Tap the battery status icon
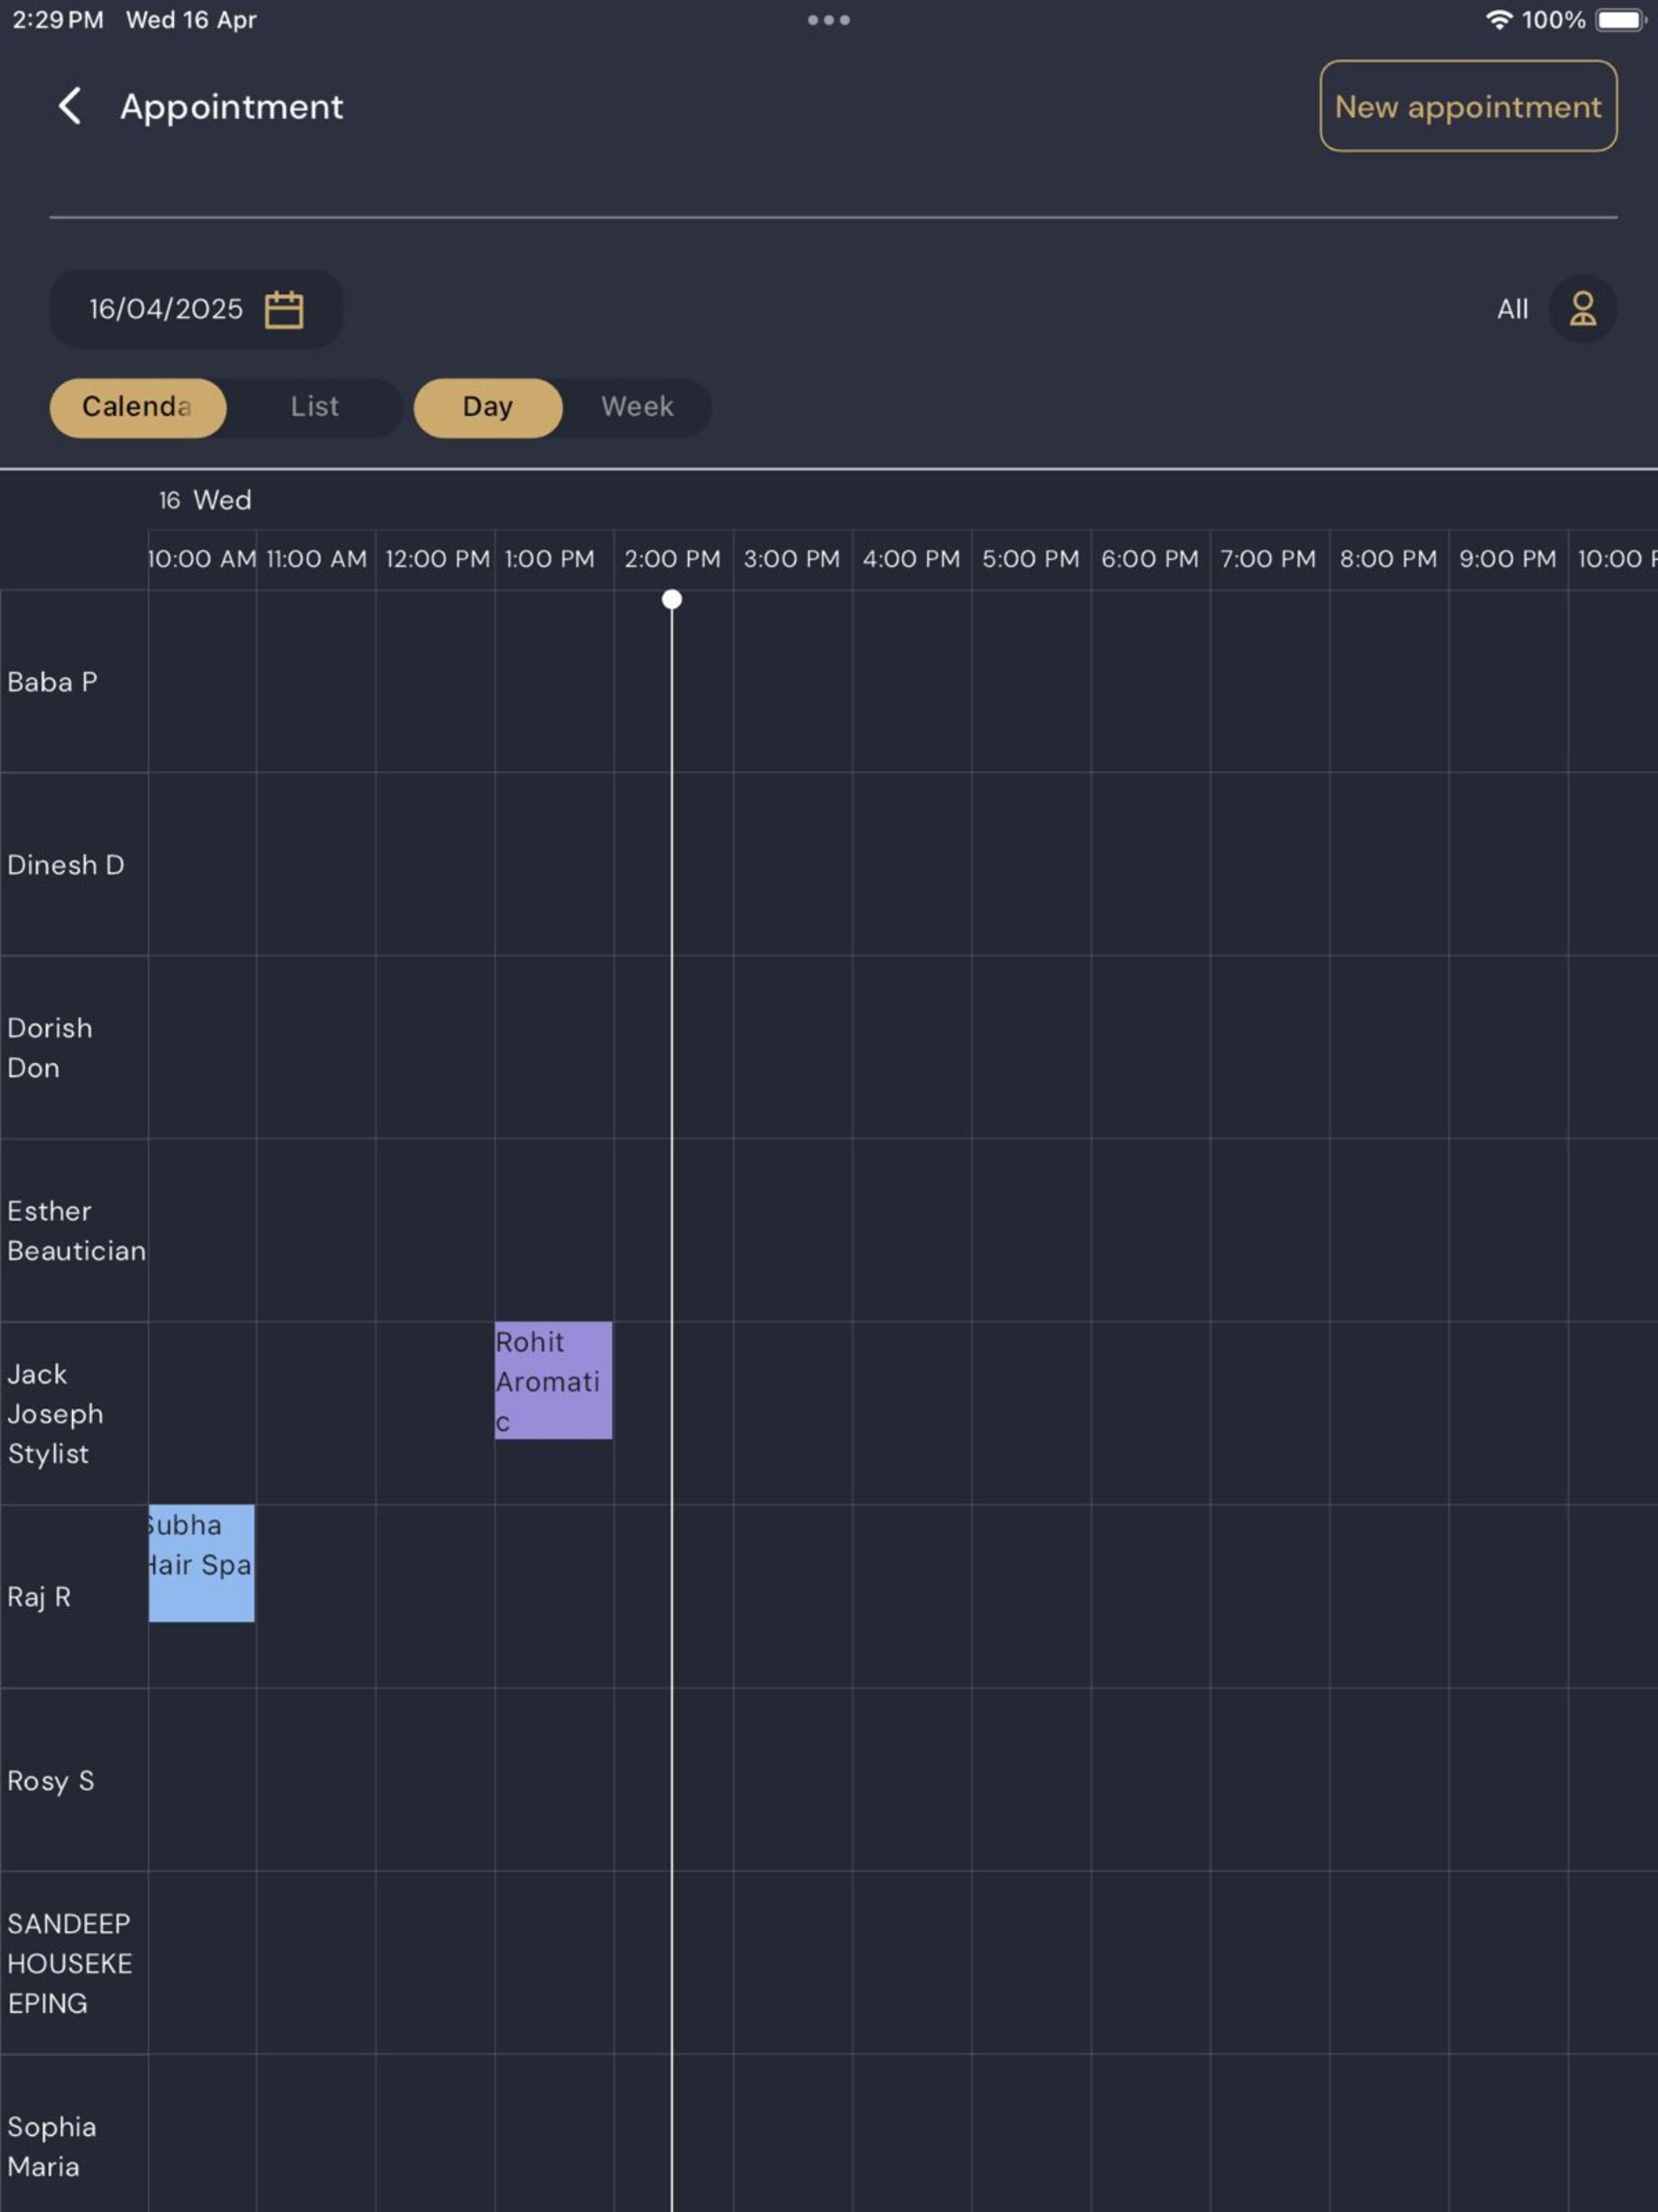1658x2212 pixels. pyautogui.click(x=1620, y=20)
